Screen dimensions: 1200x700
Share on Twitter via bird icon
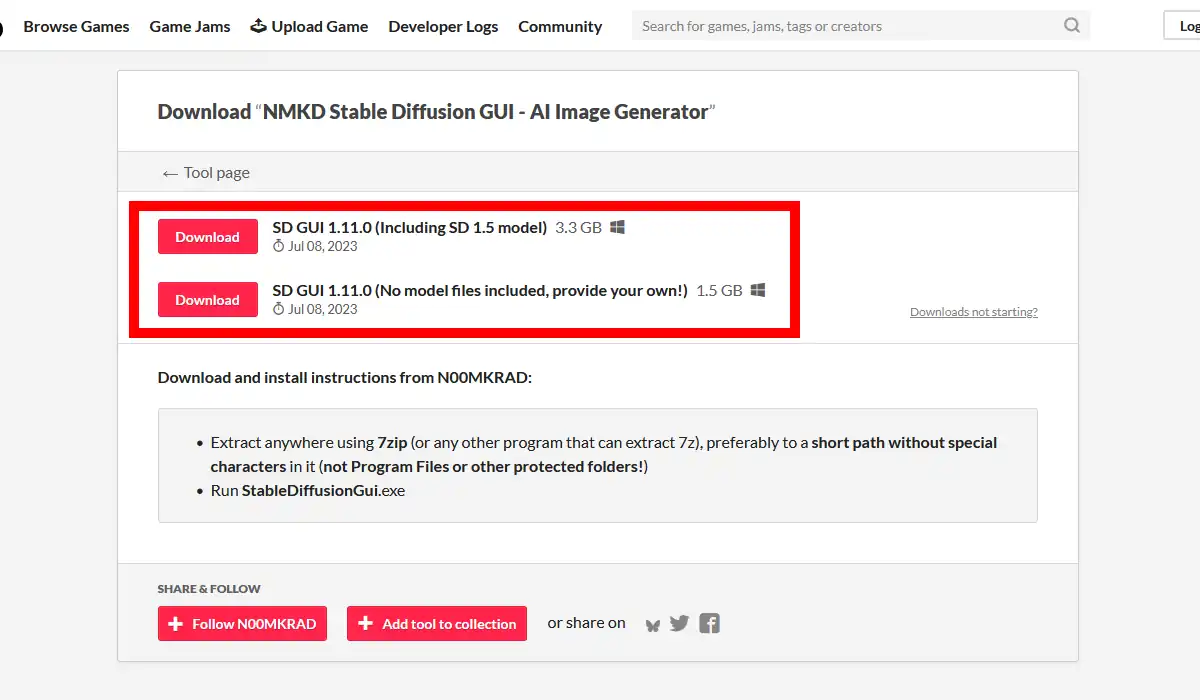pyautogui.click(x=680, y=623)
